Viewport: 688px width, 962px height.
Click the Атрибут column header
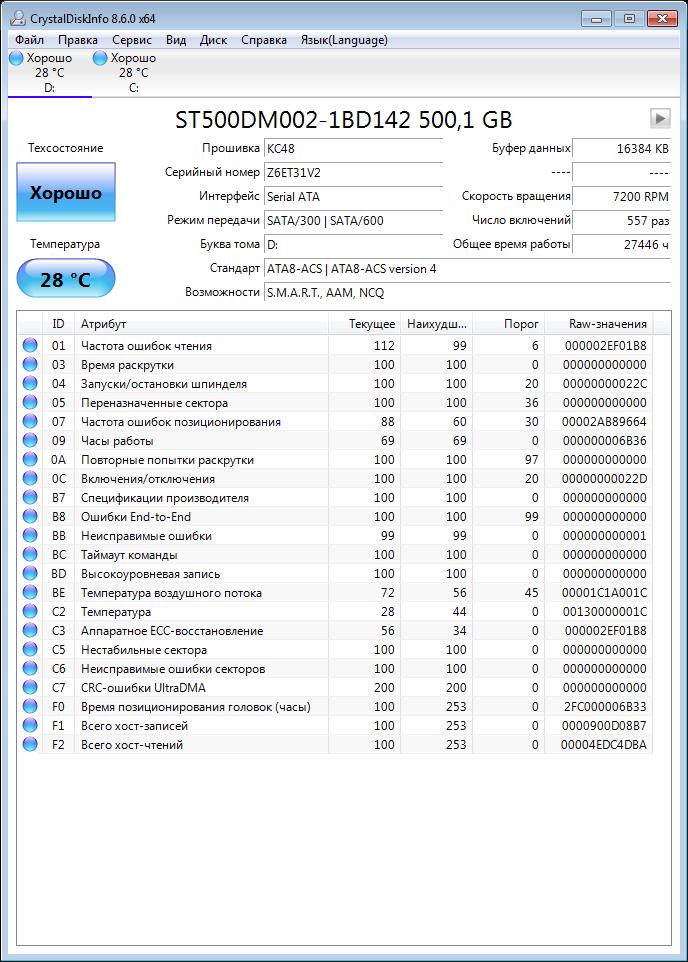pos(201,324)
